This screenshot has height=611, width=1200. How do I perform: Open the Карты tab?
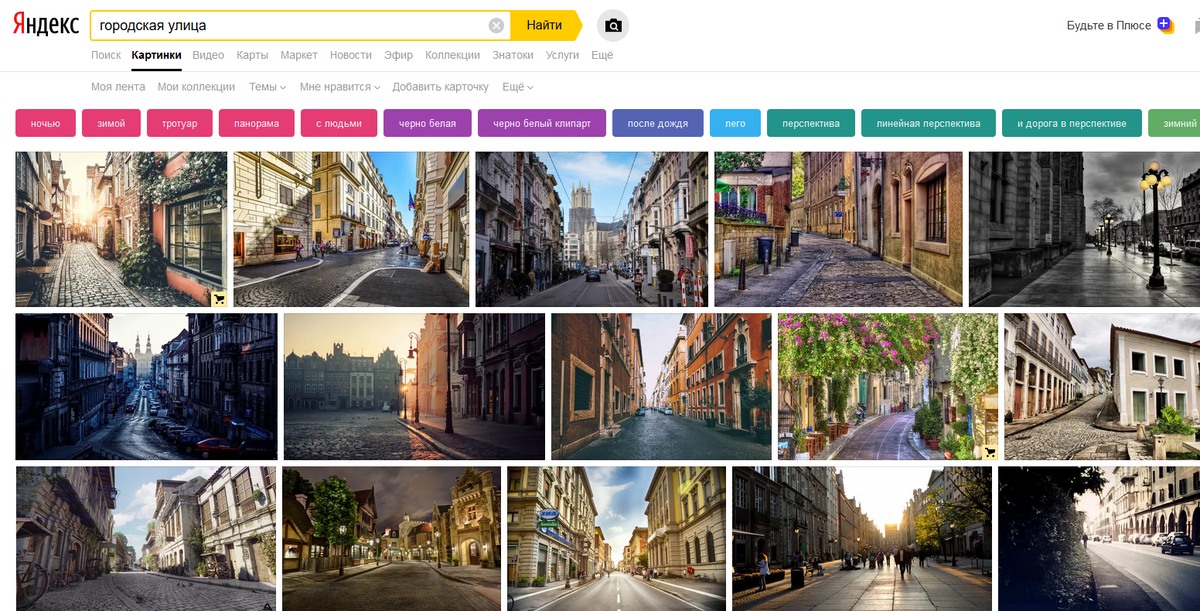252,55
